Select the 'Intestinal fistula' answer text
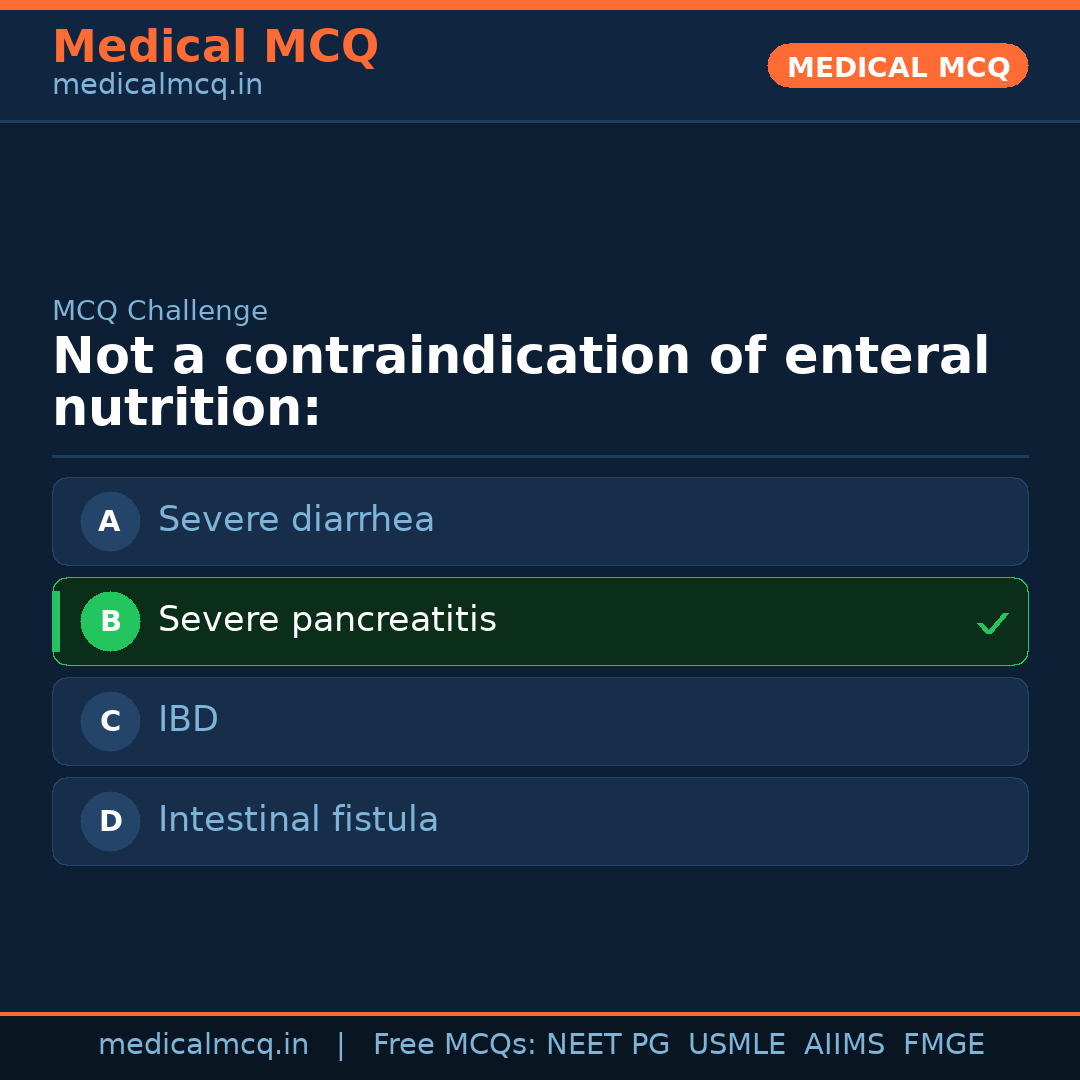The height and width of the screenshot is (1080, 1080). pos(298,820)
